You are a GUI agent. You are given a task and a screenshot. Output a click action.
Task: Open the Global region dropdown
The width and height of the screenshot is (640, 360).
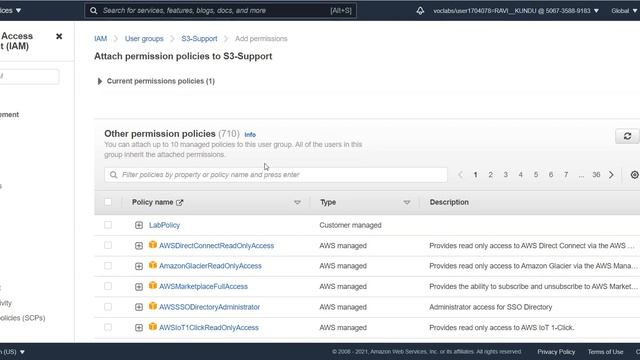click(624, 11)
